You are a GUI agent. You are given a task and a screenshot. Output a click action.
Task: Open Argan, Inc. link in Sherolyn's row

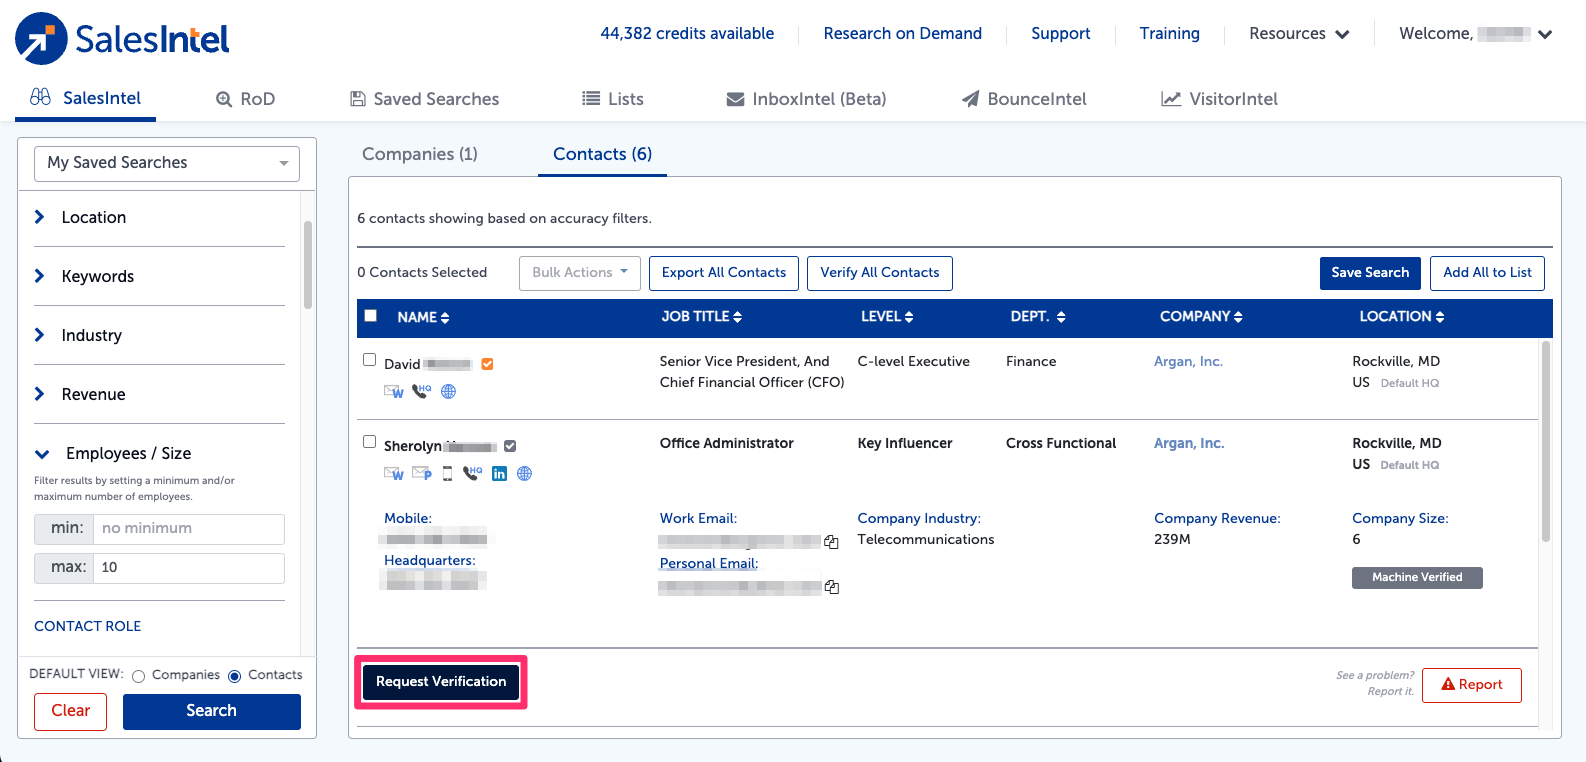coord(1189,444)
